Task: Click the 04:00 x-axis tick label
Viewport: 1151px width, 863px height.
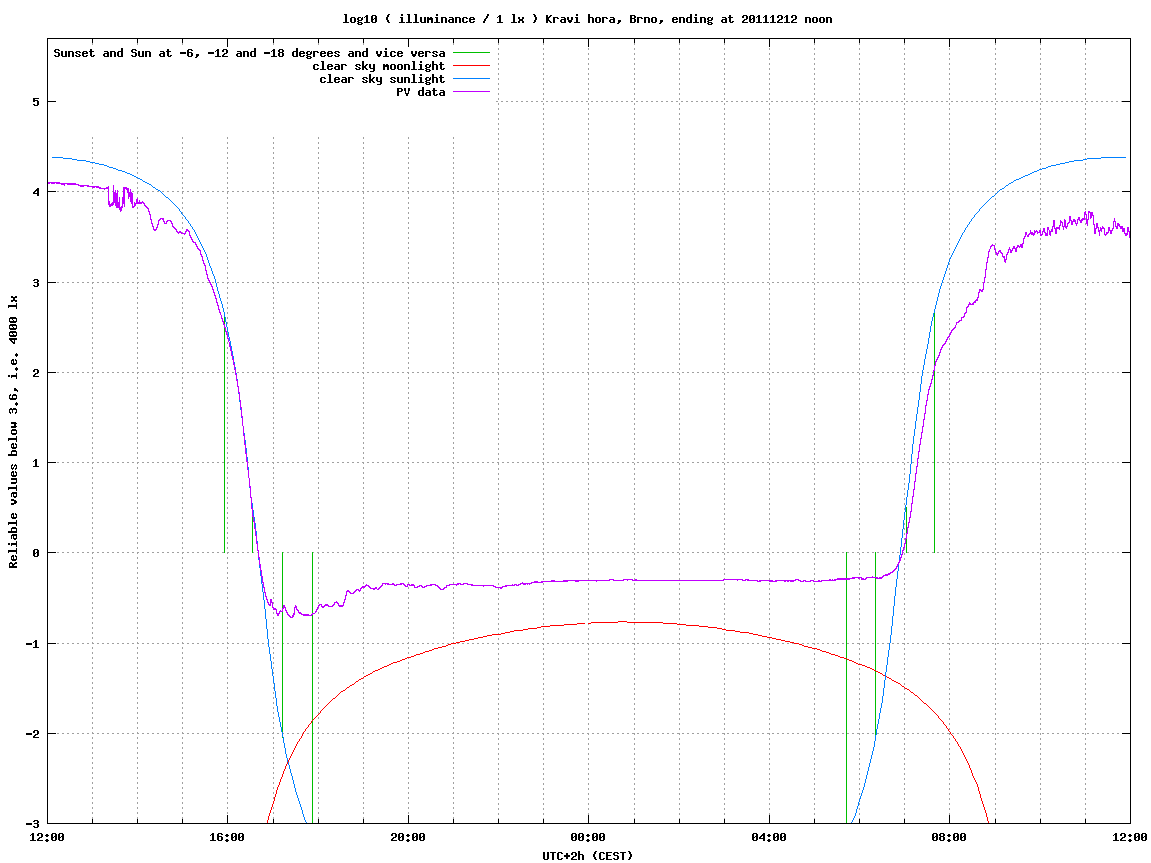Action: (x=769, y=837)
